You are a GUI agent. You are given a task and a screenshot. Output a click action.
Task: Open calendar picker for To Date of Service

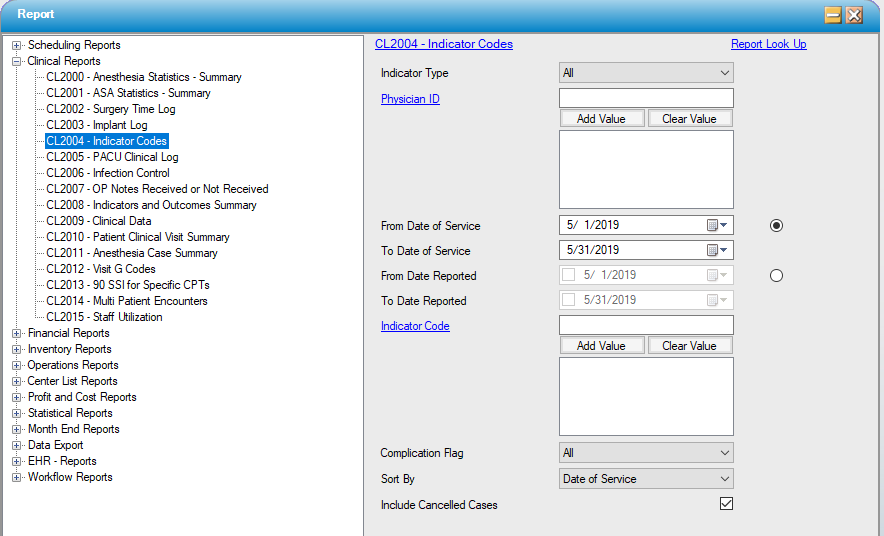(x=718, y=251)
